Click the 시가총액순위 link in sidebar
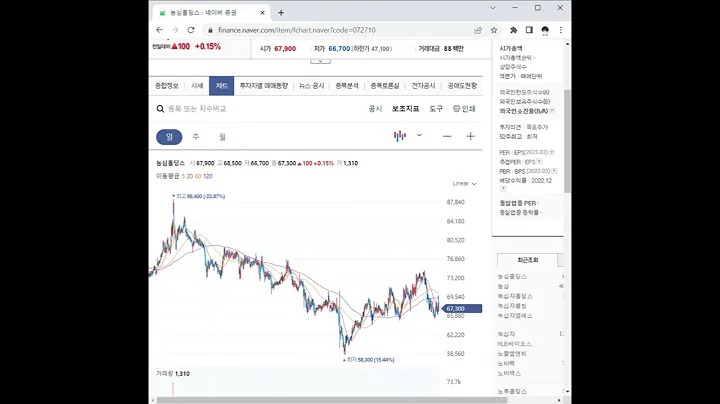 (516, 58)
